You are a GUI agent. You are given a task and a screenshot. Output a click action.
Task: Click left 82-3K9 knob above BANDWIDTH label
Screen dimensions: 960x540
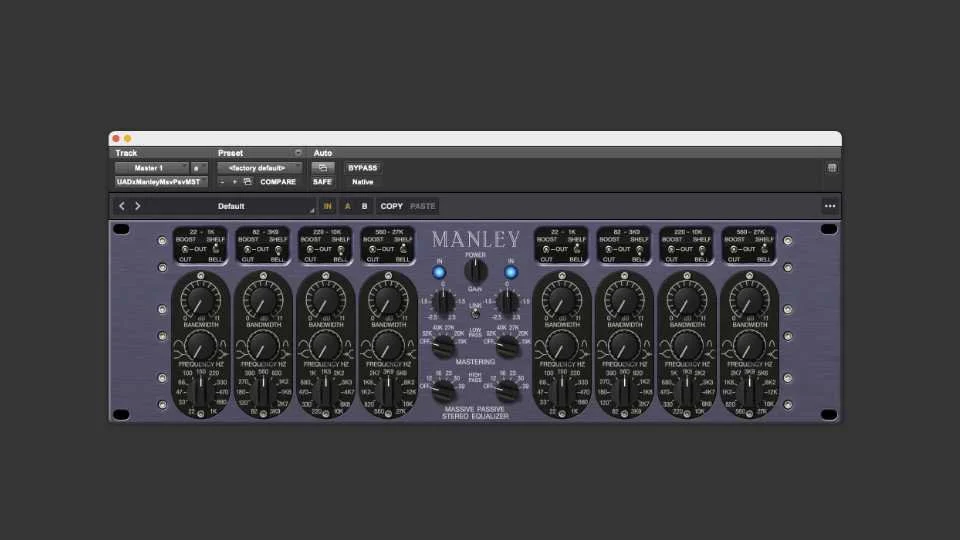tap(263, 301)
